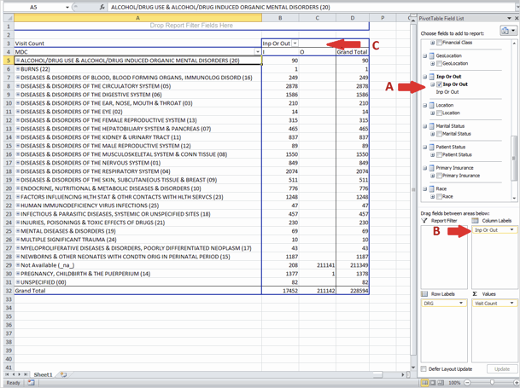Screen dimensions: 520x388
Task: Click the macro recording icon in status bar
Action: pos(31,383)
